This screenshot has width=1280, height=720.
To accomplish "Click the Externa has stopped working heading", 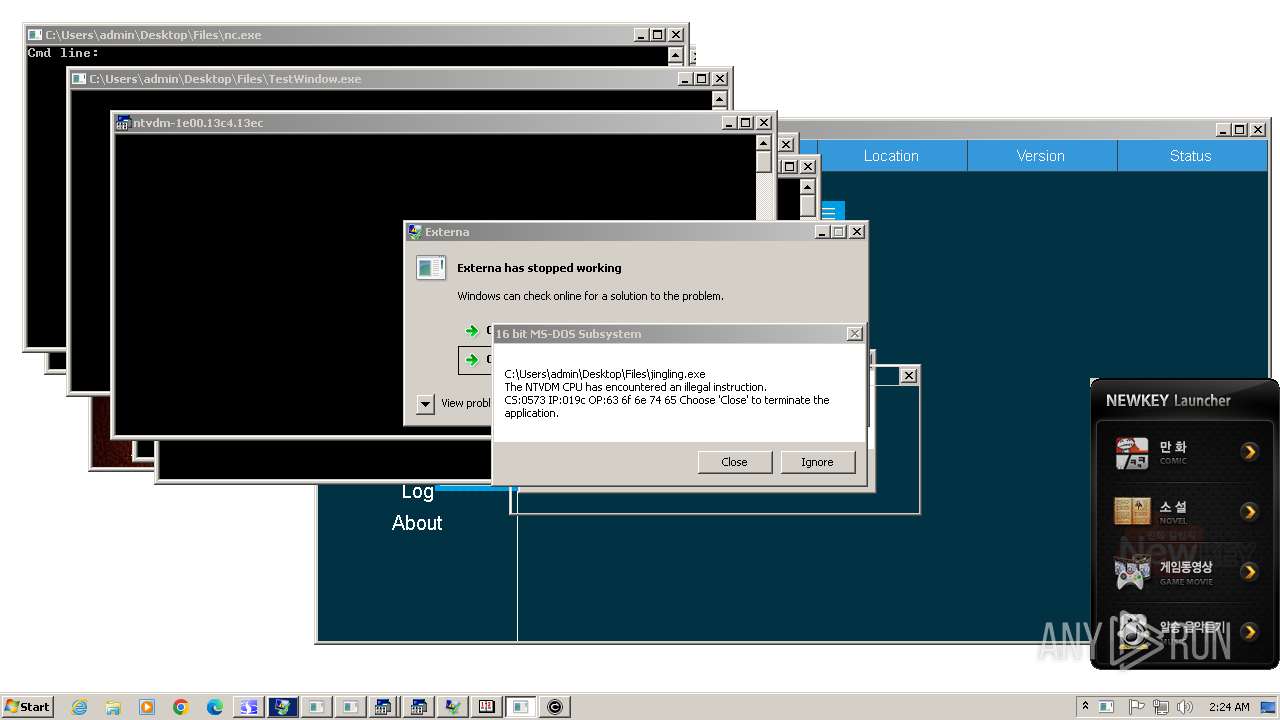I will [x=539, y=268].
